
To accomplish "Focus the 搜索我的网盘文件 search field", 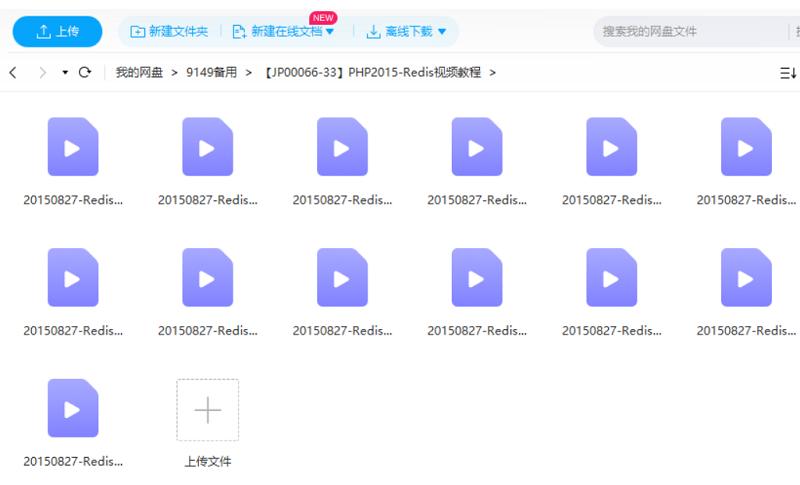I will (690, 32).
